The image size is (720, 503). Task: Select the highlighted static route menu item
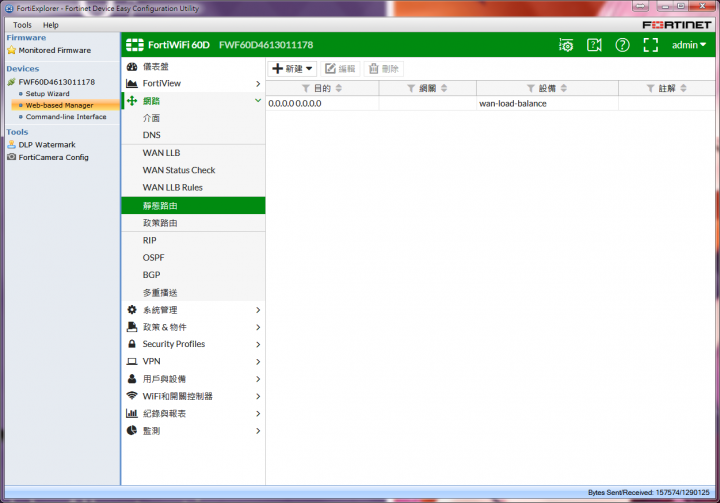coord(193,205)
